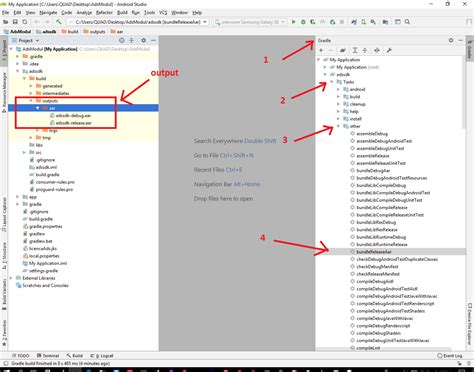Viewport: 474px width, 372px height.
Task: Hide the Project panel with minus icon
Action: (x=153, y=40)
